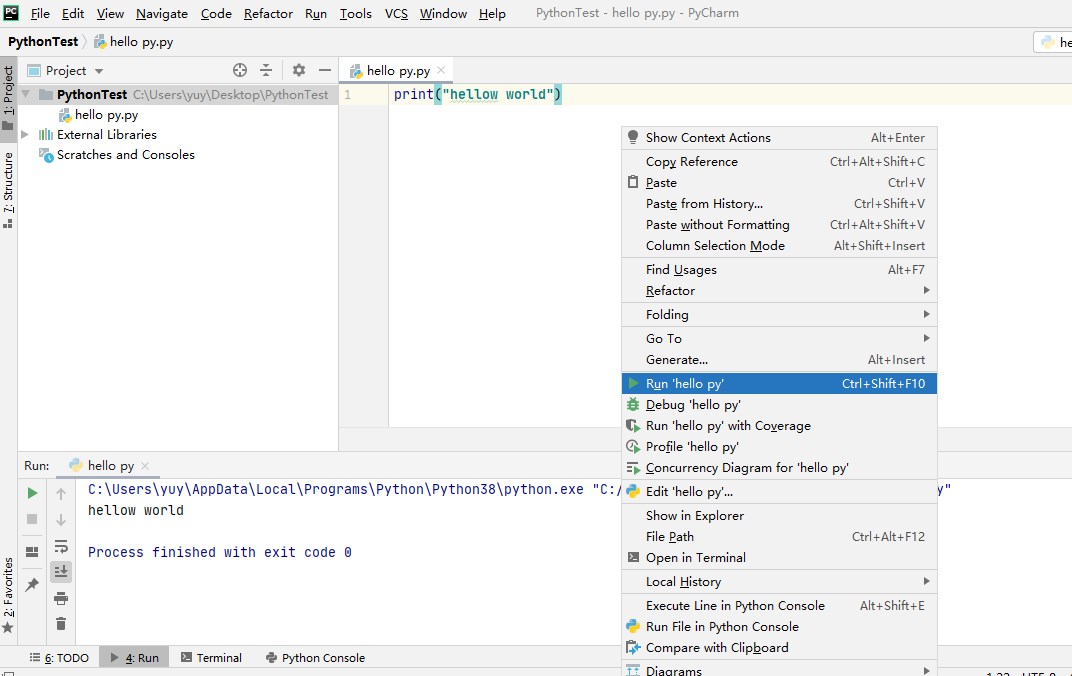
Task: Open the Window menu
Action: (443, 14)
